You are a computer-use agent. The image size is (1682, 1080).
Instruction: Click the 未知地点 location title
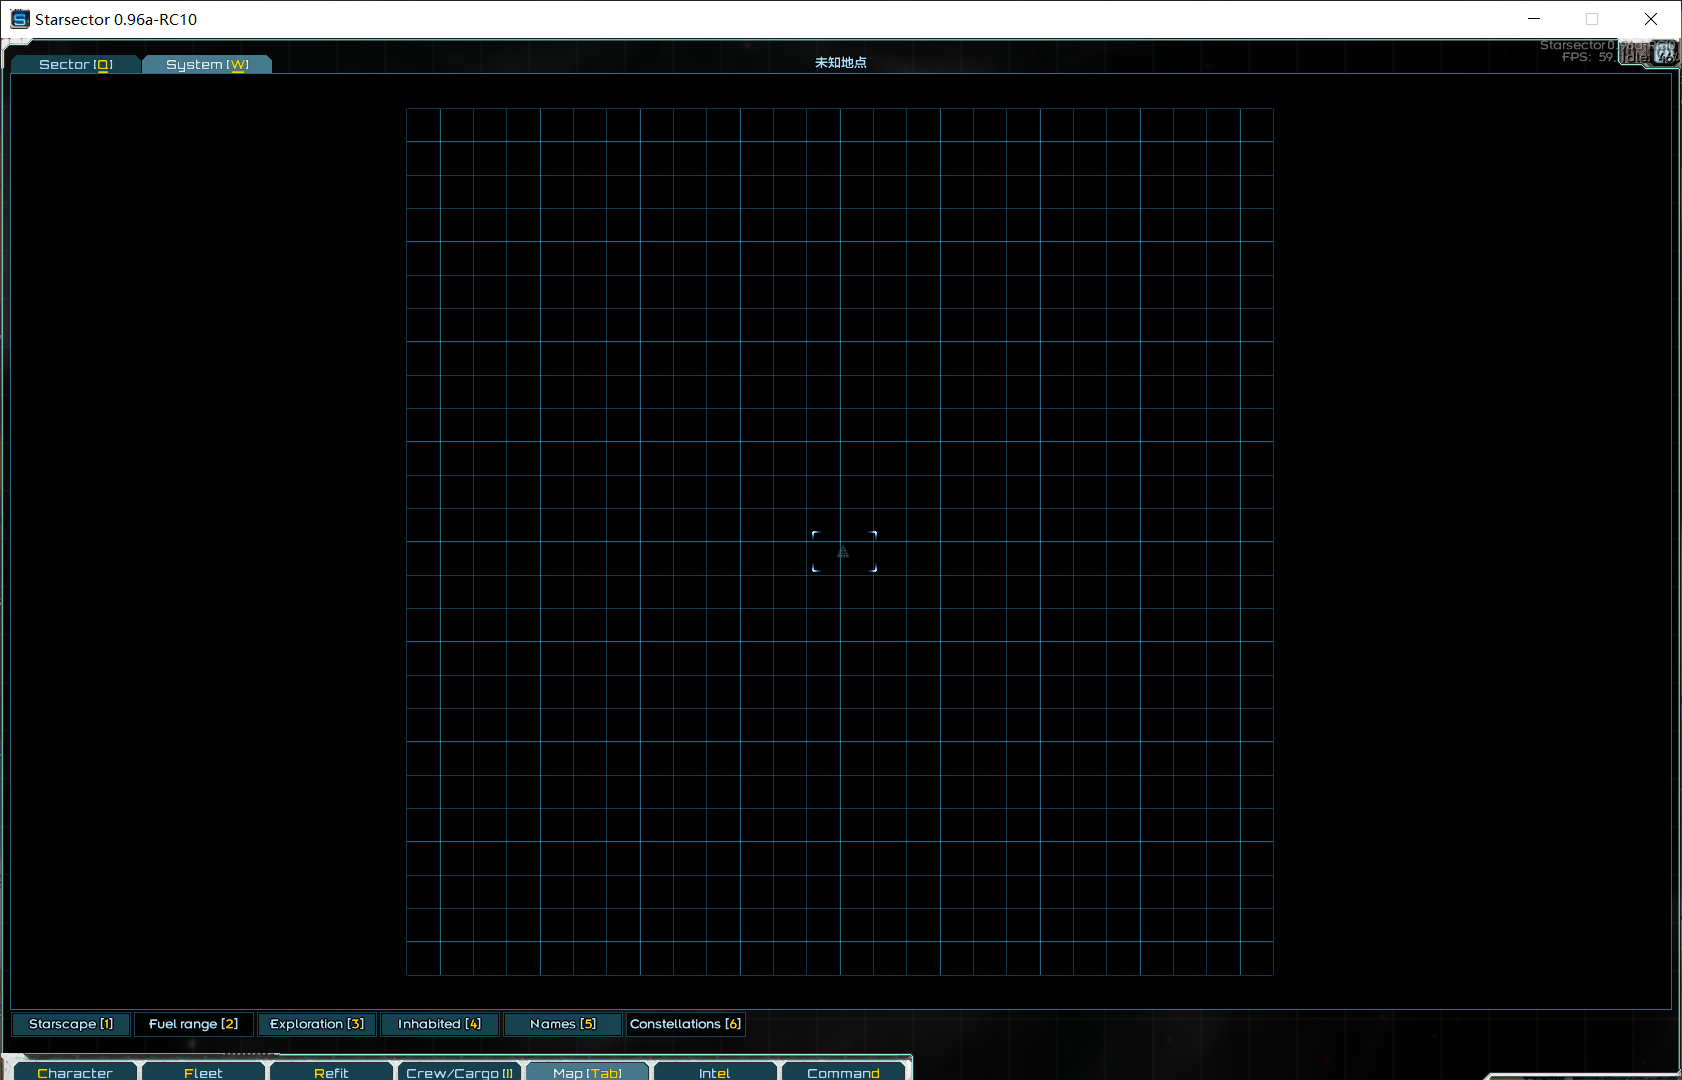(840, 63)
